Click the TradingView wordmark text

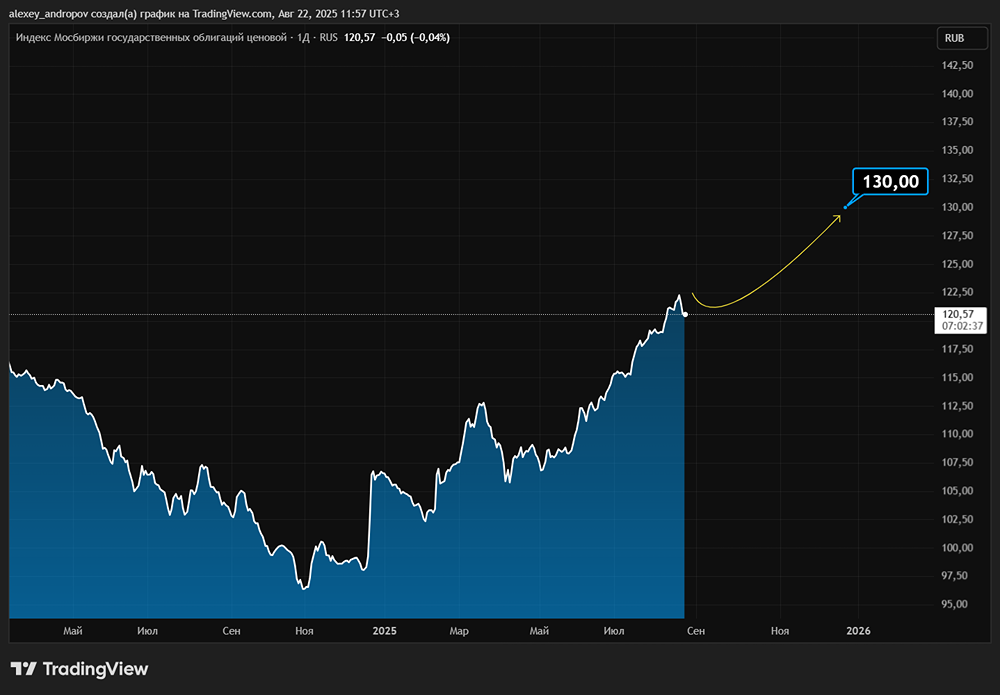coord(95,669)
